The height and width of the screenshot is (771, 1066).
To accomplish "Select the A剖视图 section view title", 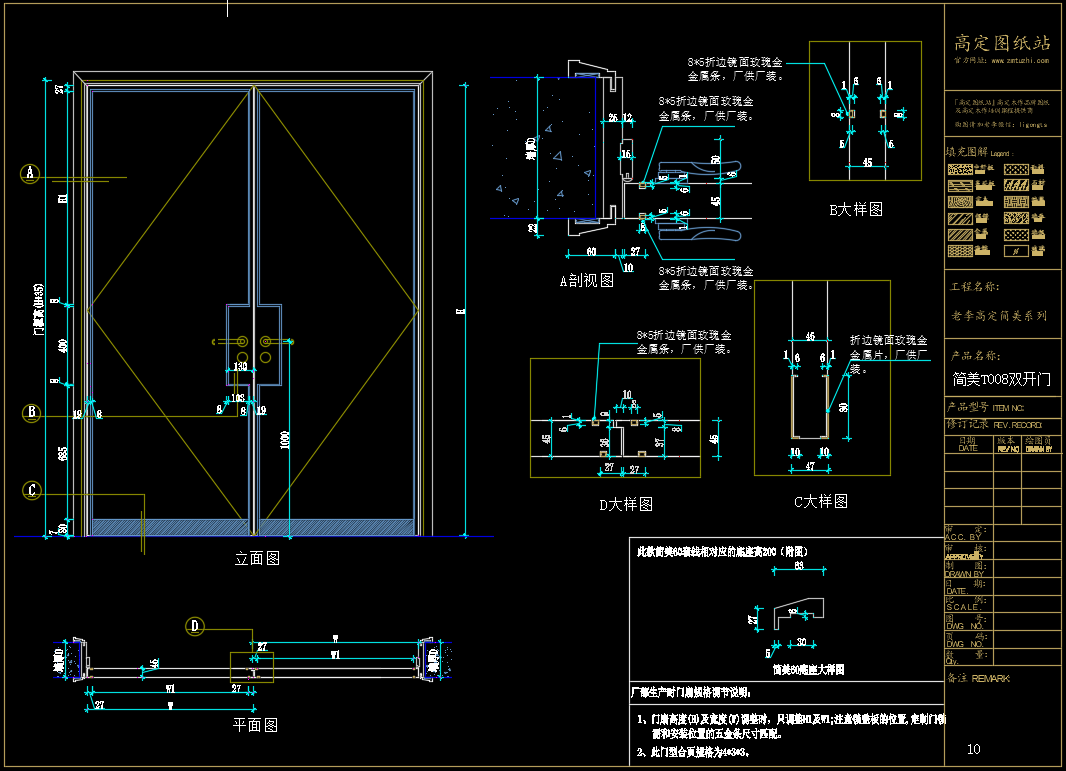I will (x=586, y=281).
